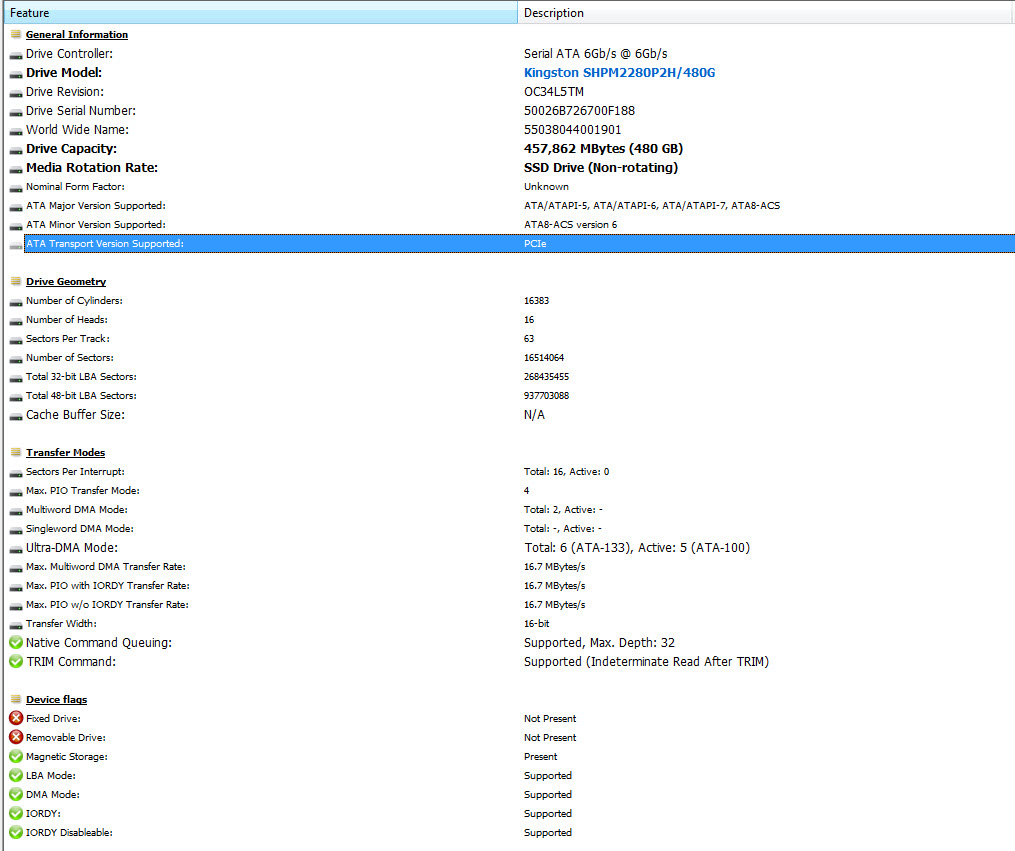Select the highlighted ATA Transport Version Supported row
The width and height of the screenshot is (1015, 851).
tap(519, 243)
